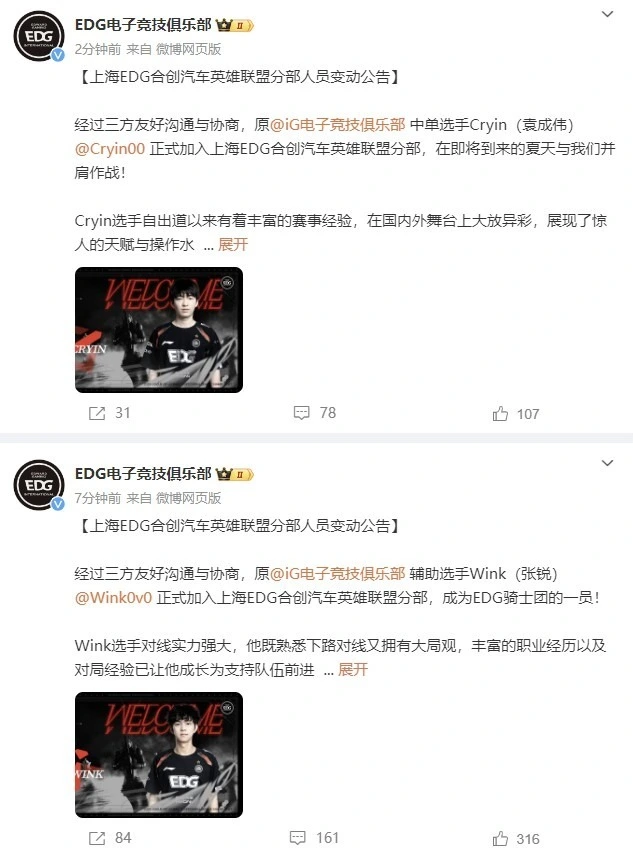Click the EDG avatar on the second post
Screen dimensions: 633x852
(39, 485)
